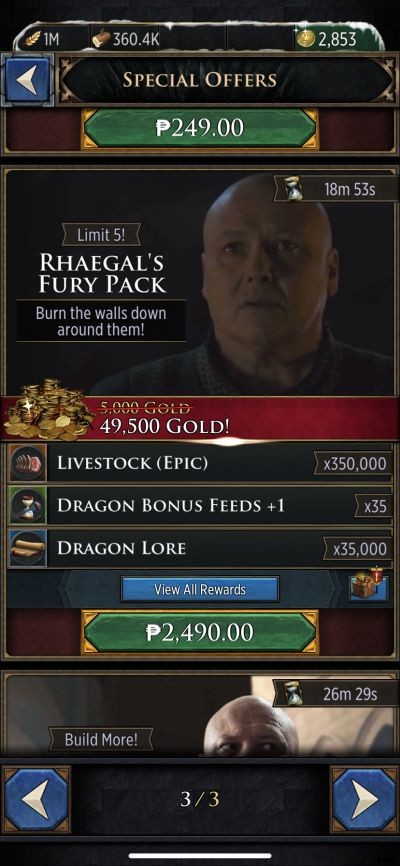Purchase the ₱249.00 offer
Image resolution: width=400 pixels, height=866 pixels.
pyautogui.click(x=200, y=128)
